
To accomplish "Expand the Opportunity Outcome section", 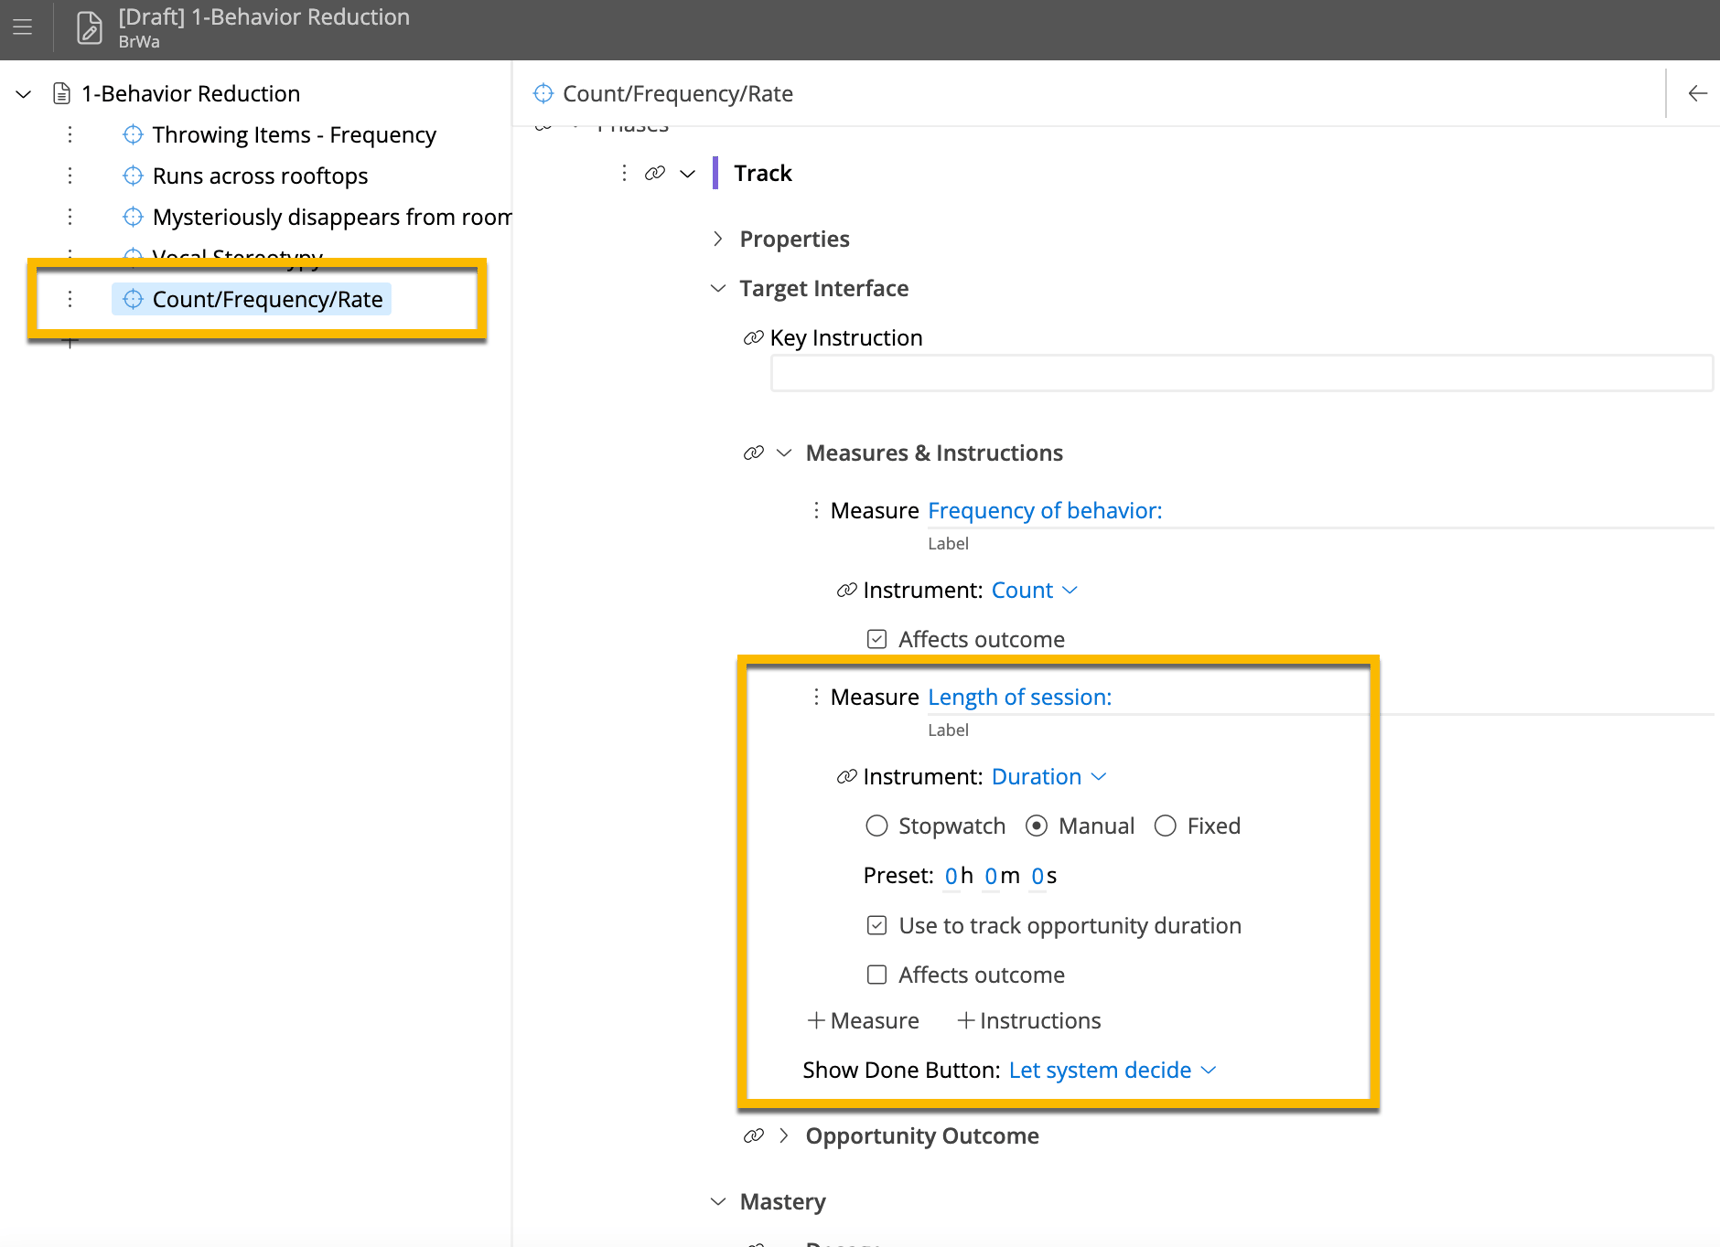I will click(x=784, y=1136).
